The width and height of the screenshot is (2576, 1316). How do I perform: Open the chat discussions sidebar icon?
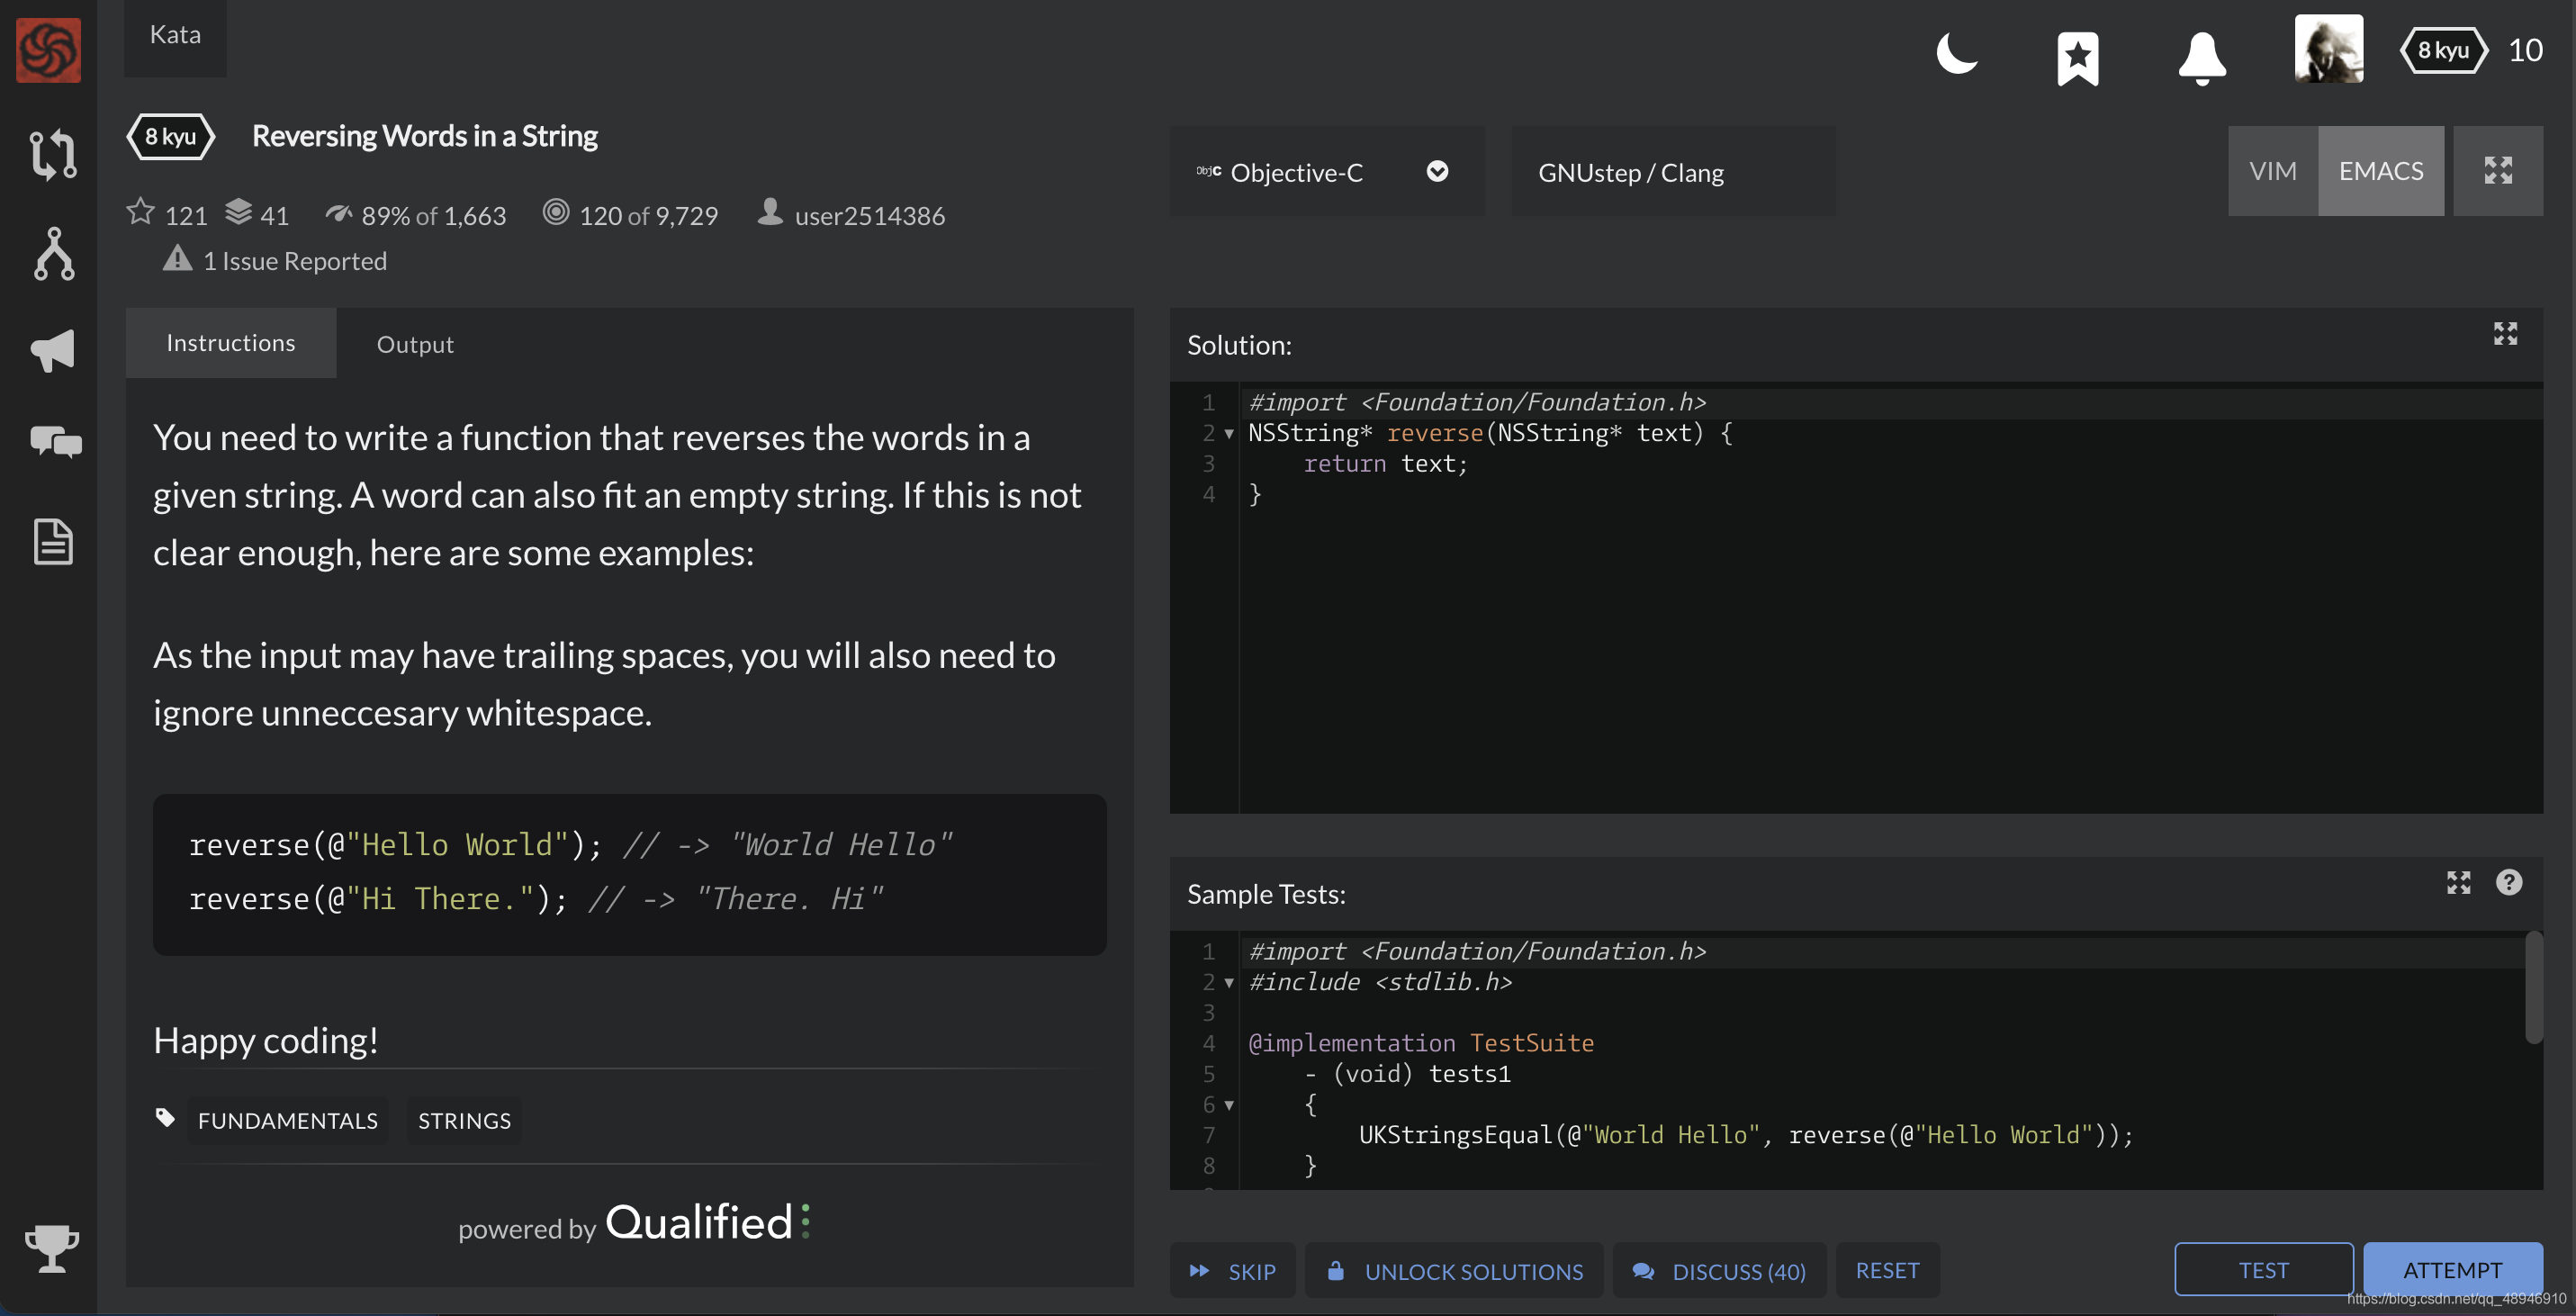pos(55,441)
